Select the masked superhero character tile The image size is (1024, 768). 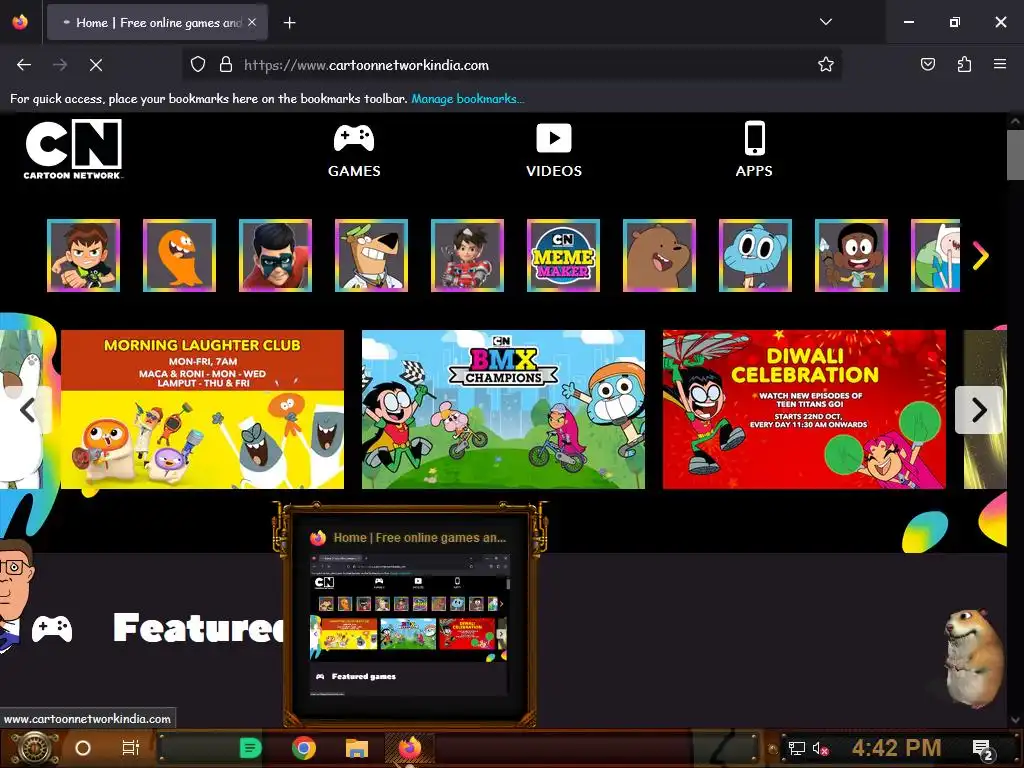pos(276,255)
